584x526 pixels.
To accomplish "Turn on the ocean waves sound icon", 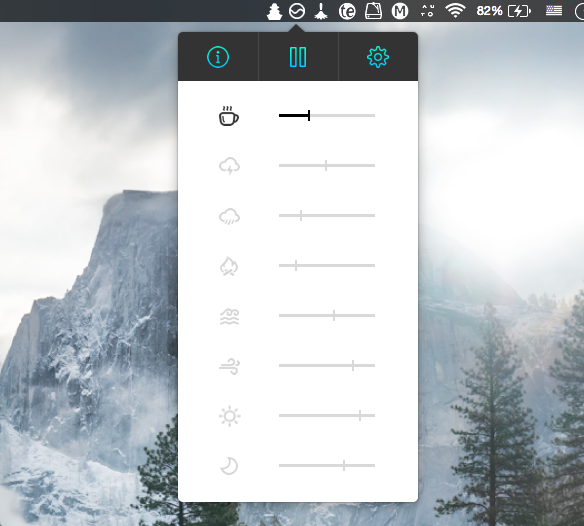I will point(229,317).
